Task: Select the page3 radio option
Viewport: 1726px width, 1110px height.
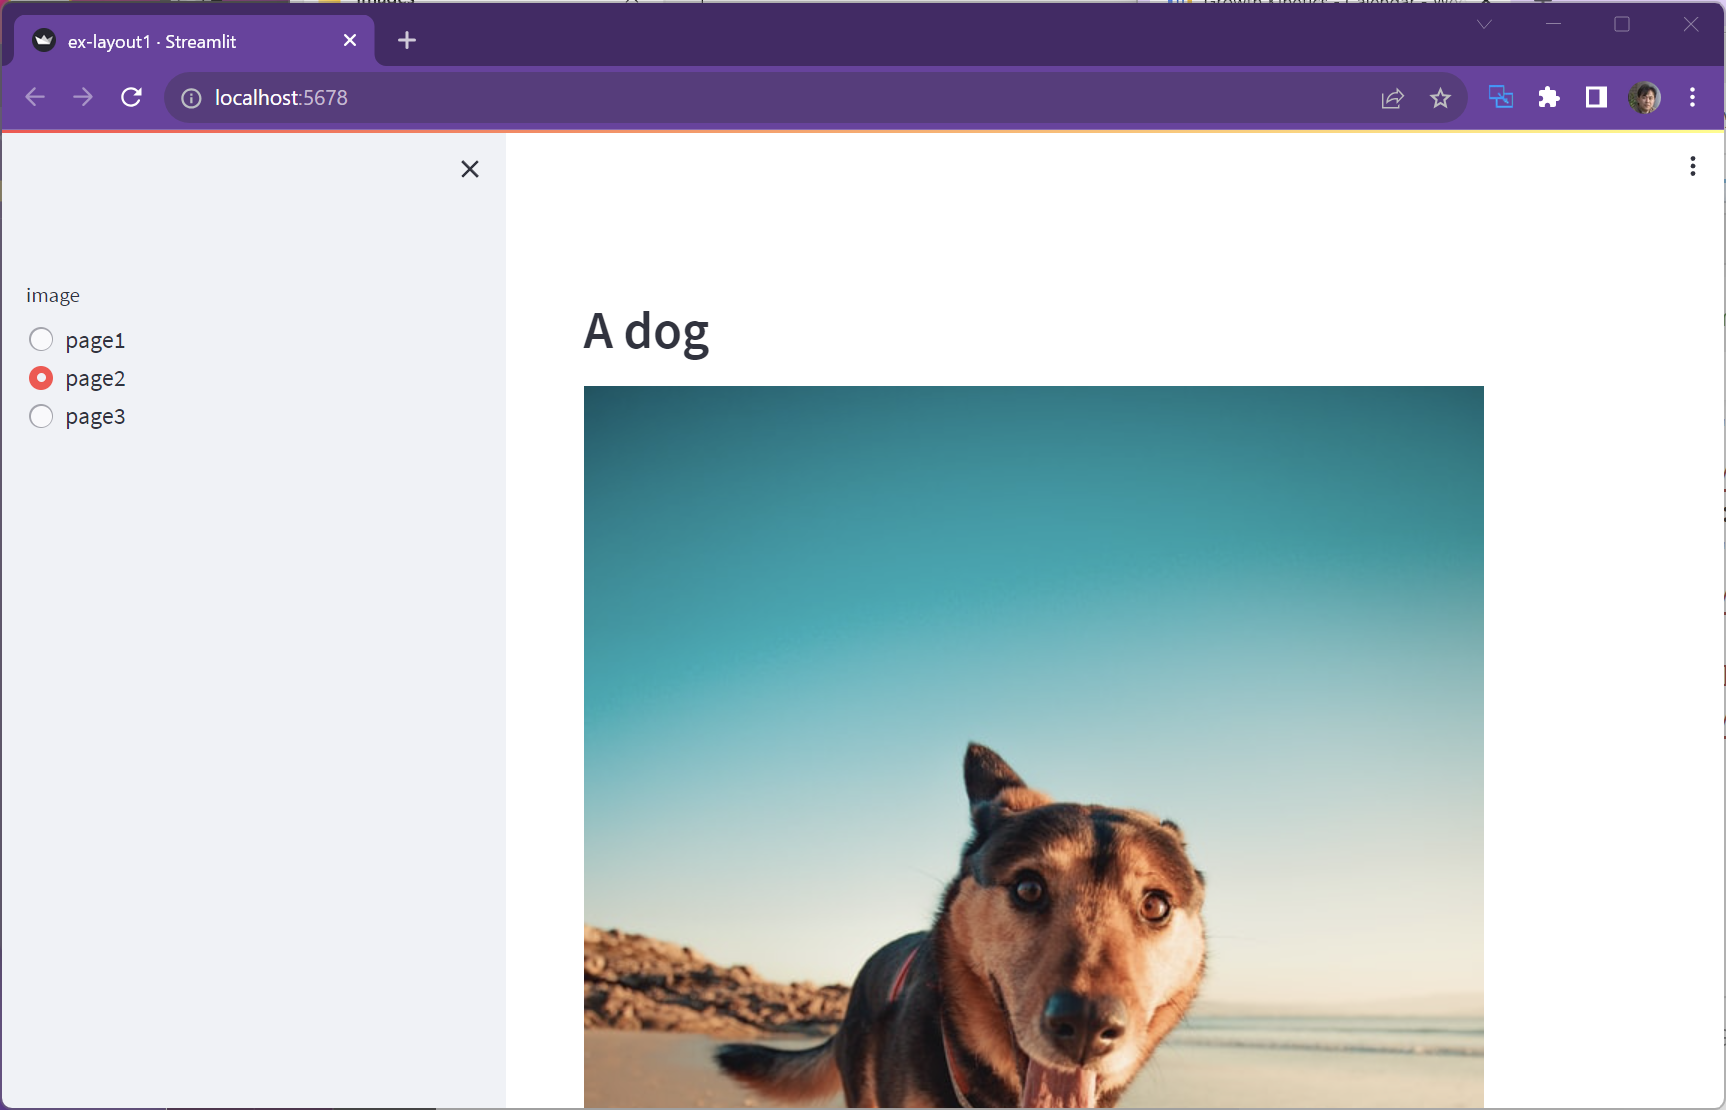Action: pyautogui.click(x=41, y=416)
